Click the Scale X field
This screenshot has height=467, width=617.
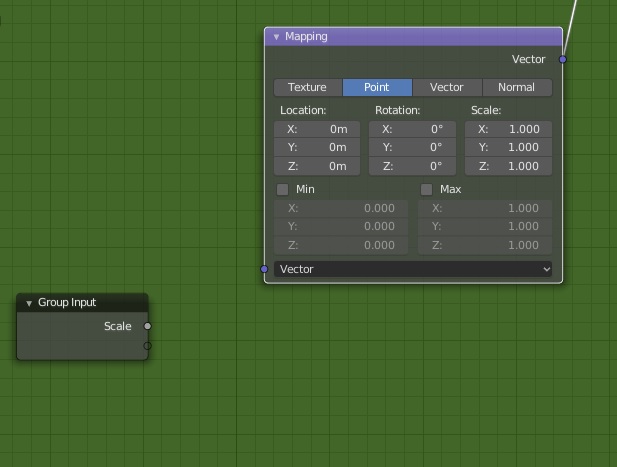pos(508,129)
